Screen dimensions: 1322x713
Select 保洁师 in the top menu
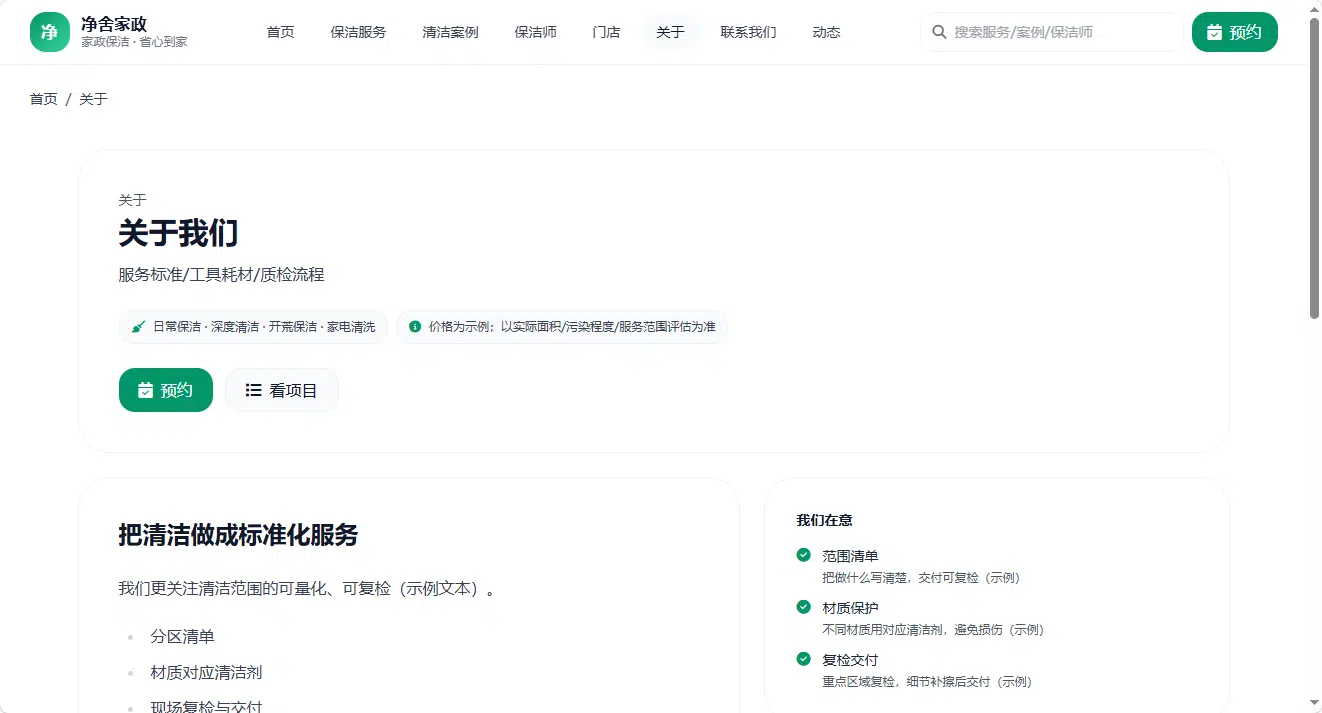[x=536, y=32]
